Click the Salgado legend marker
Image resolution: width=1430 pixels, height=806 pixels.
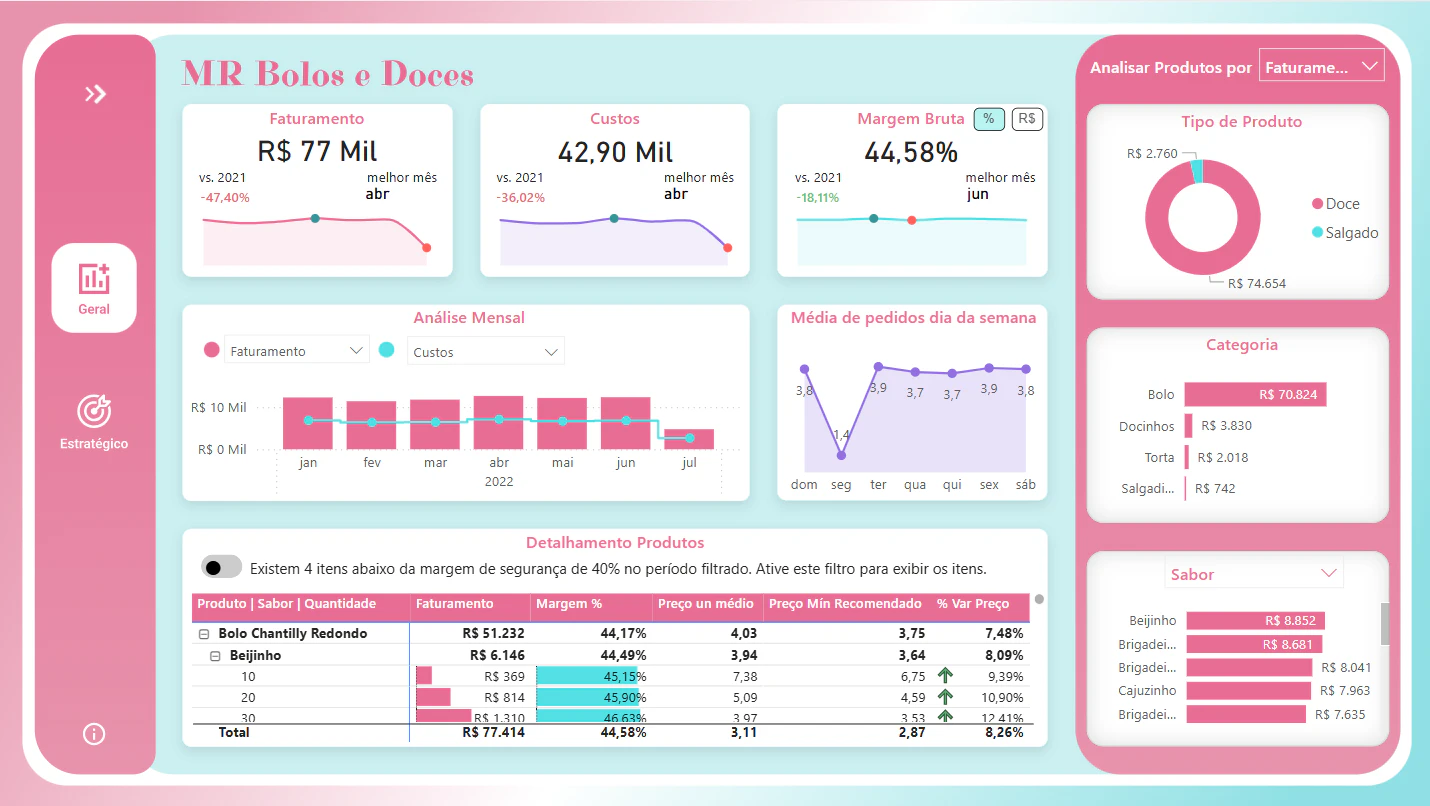click(x=1317, y=233)
